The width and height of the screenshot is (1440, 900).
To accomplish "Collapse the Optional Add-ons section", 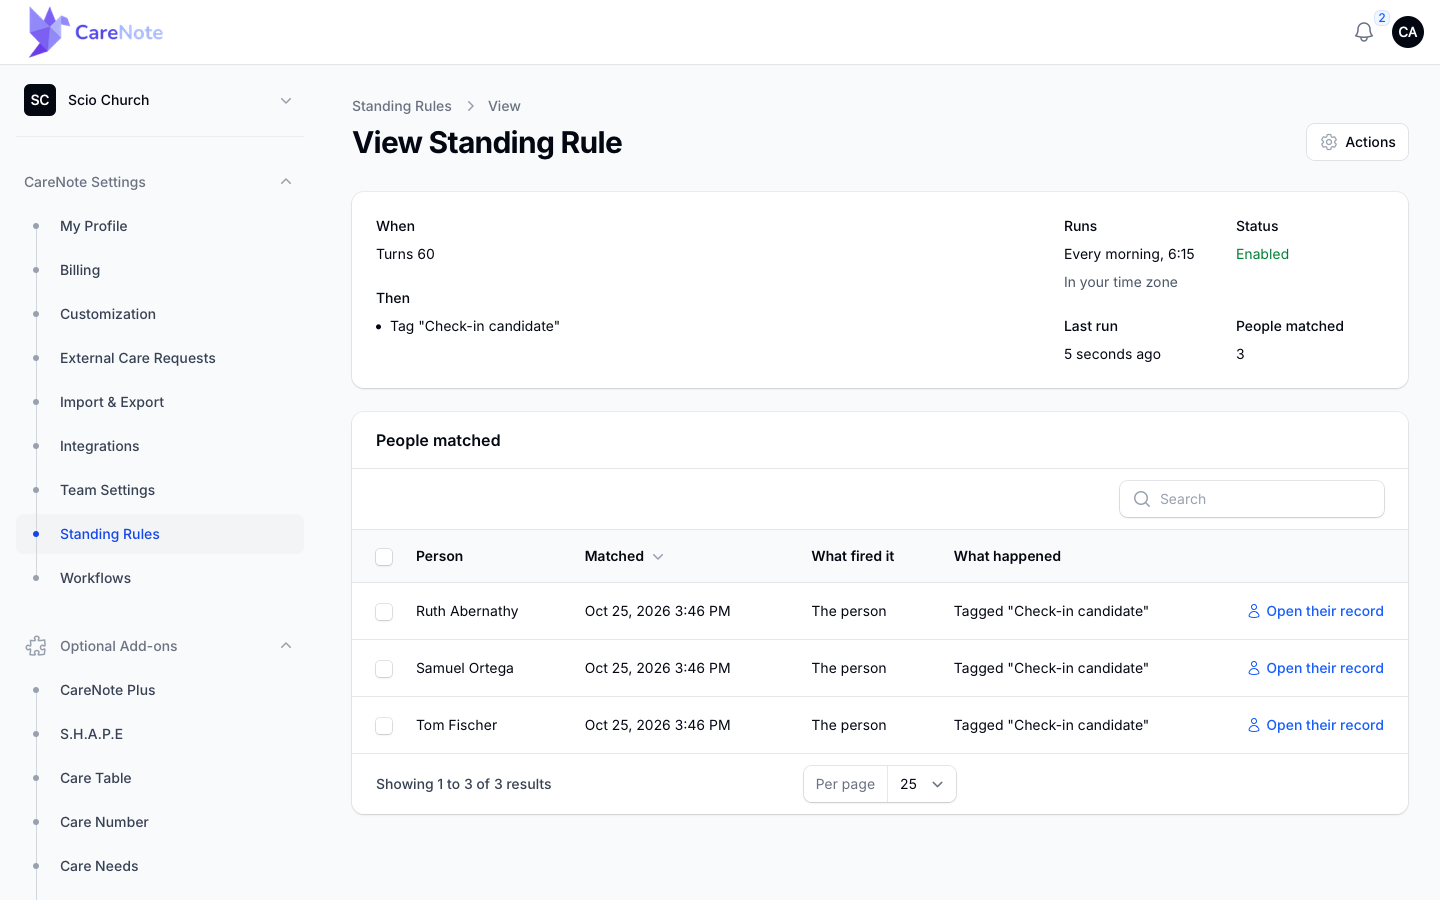I will [x=286, y=646].
